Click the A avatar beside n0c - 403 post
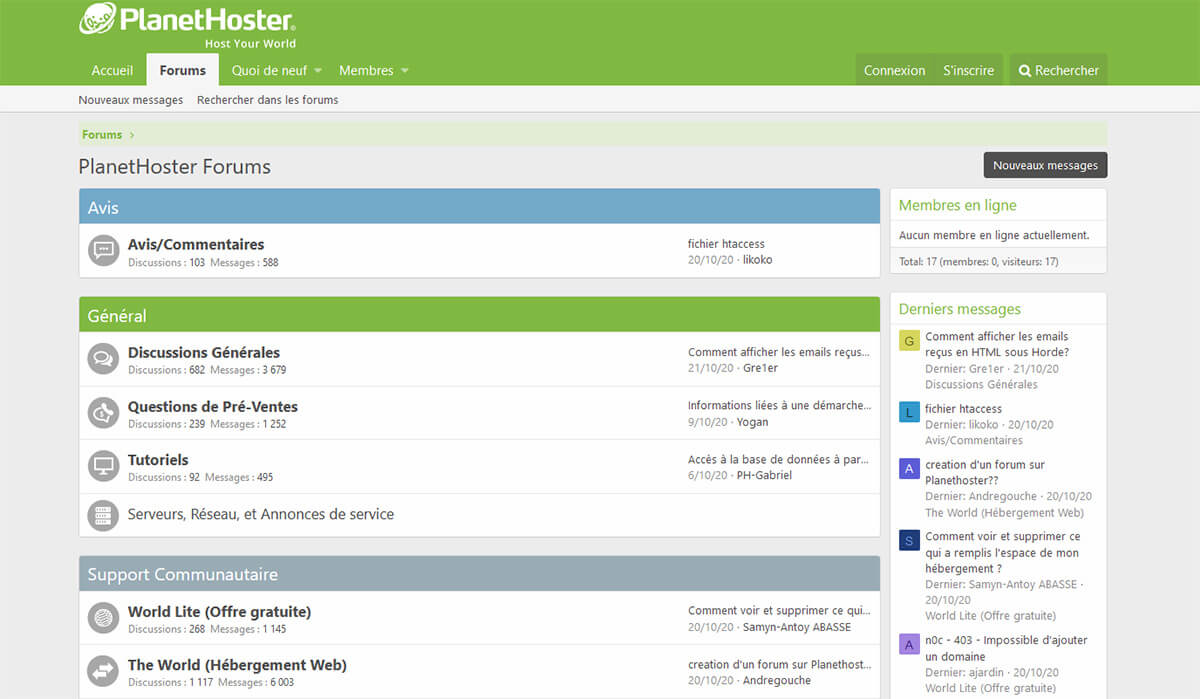The image size is (1200, 699). tap(909, 644)
